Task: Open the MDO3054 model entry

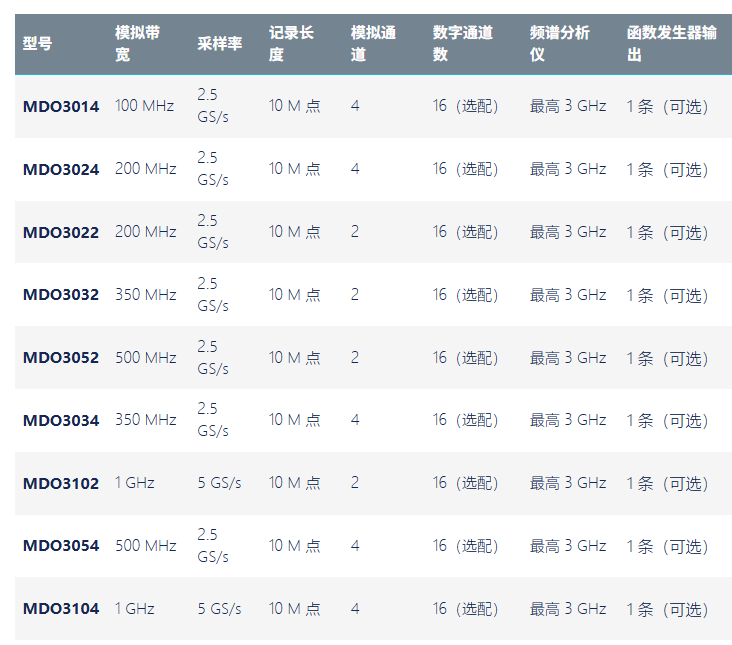Action: coord(61,546)
